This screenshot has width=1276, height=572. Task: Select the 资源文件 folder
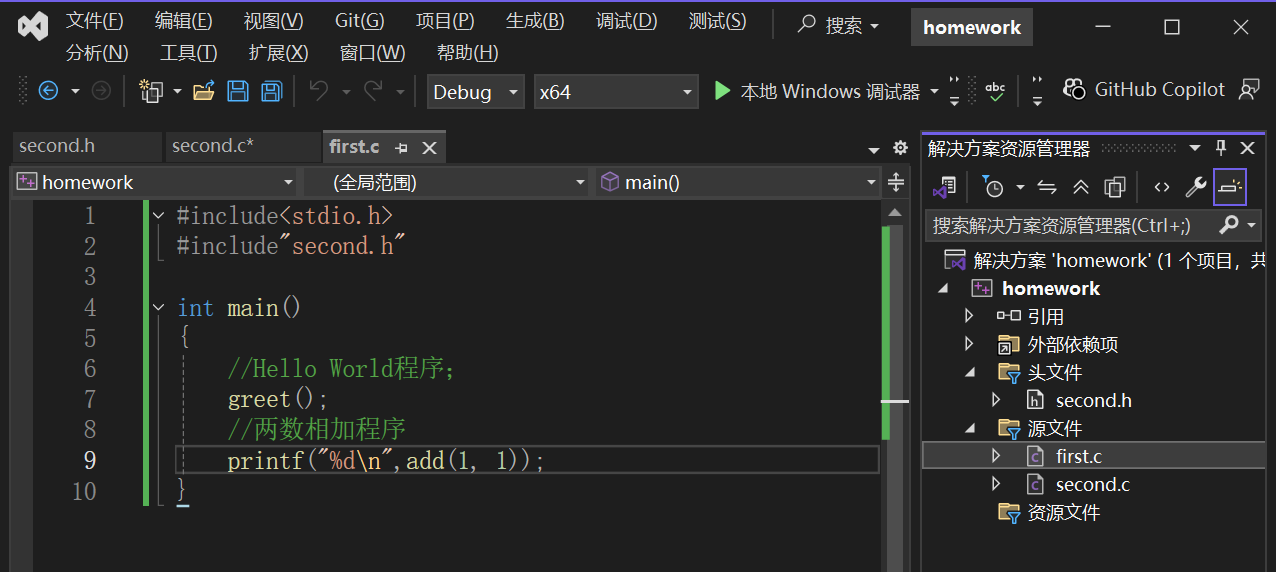(x=1063, y=512)
